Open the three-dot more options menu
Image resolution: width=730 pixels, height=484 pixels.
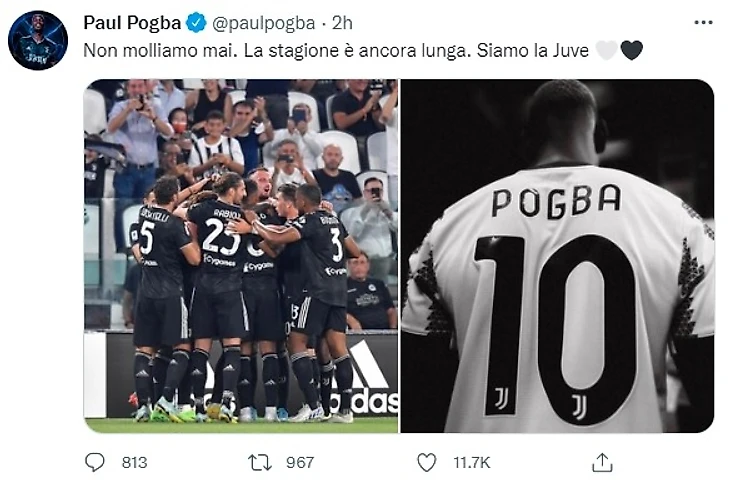tap(703, 22)
